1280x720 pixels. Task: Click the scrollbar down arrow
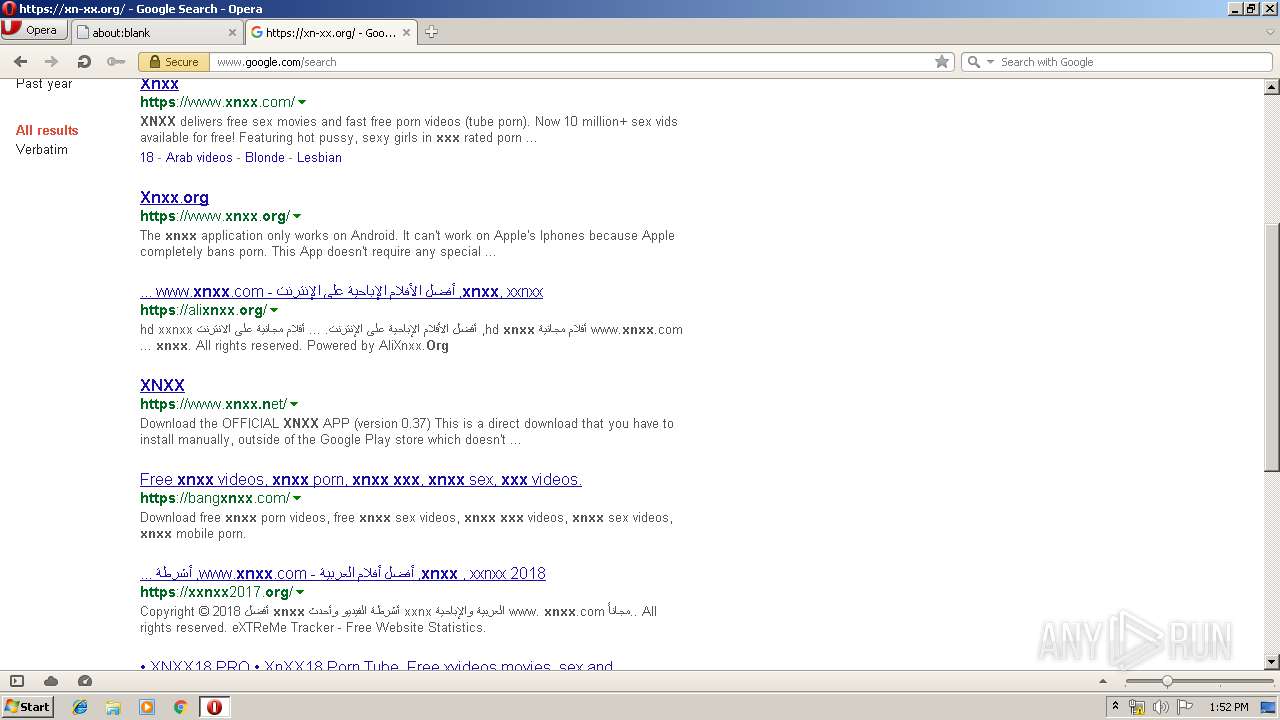1272,661
